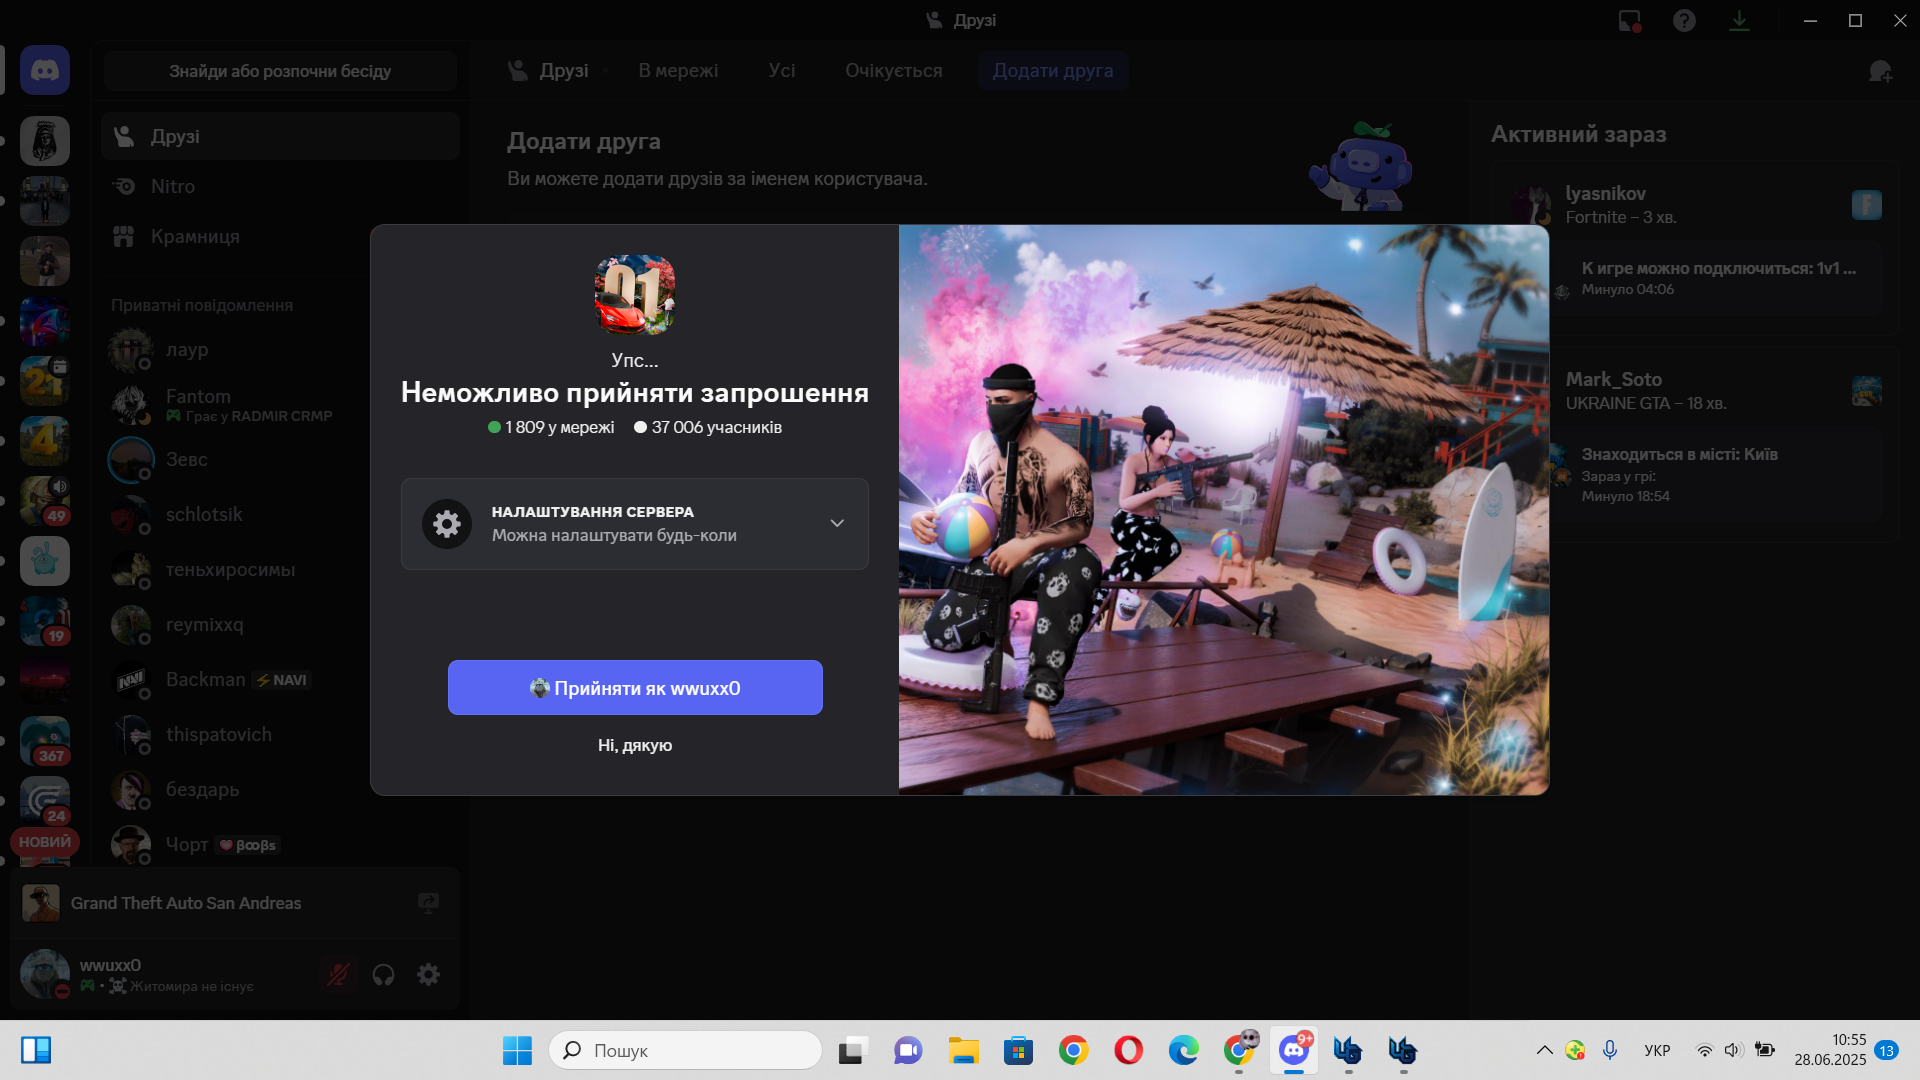This screenshot has height=1080, width=1920.
Task: Open direct message with Чорт
Action: click(280, 845)
